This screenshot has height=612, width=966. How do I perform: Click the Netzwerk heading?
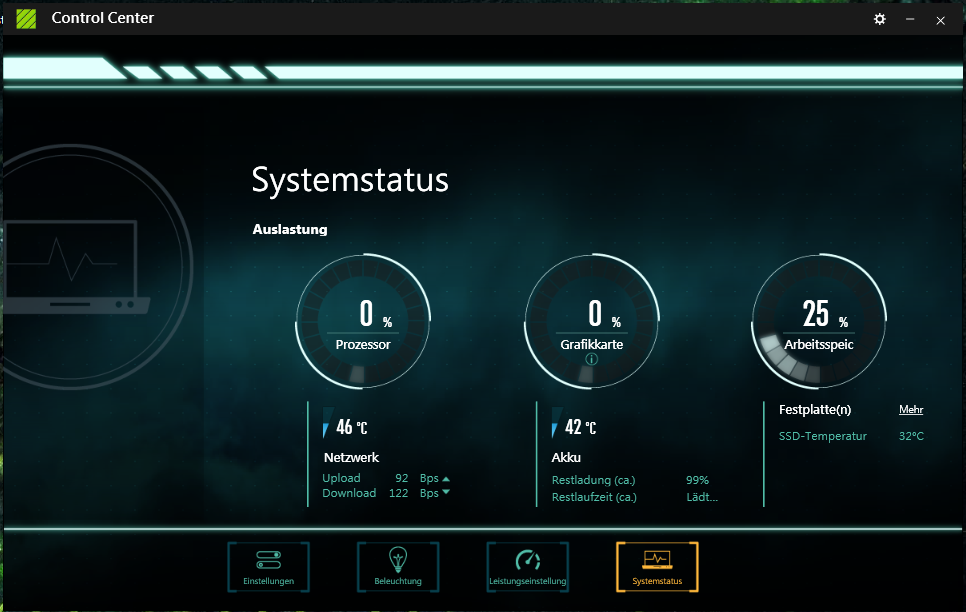pyautogui.click(x=351, y=457)
